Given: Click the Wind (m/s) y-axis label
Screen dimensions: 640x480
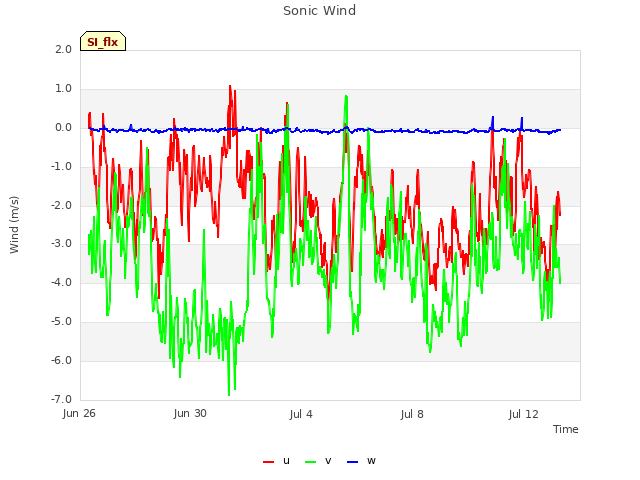Looking at the screenshot, I should pos(14,225).
